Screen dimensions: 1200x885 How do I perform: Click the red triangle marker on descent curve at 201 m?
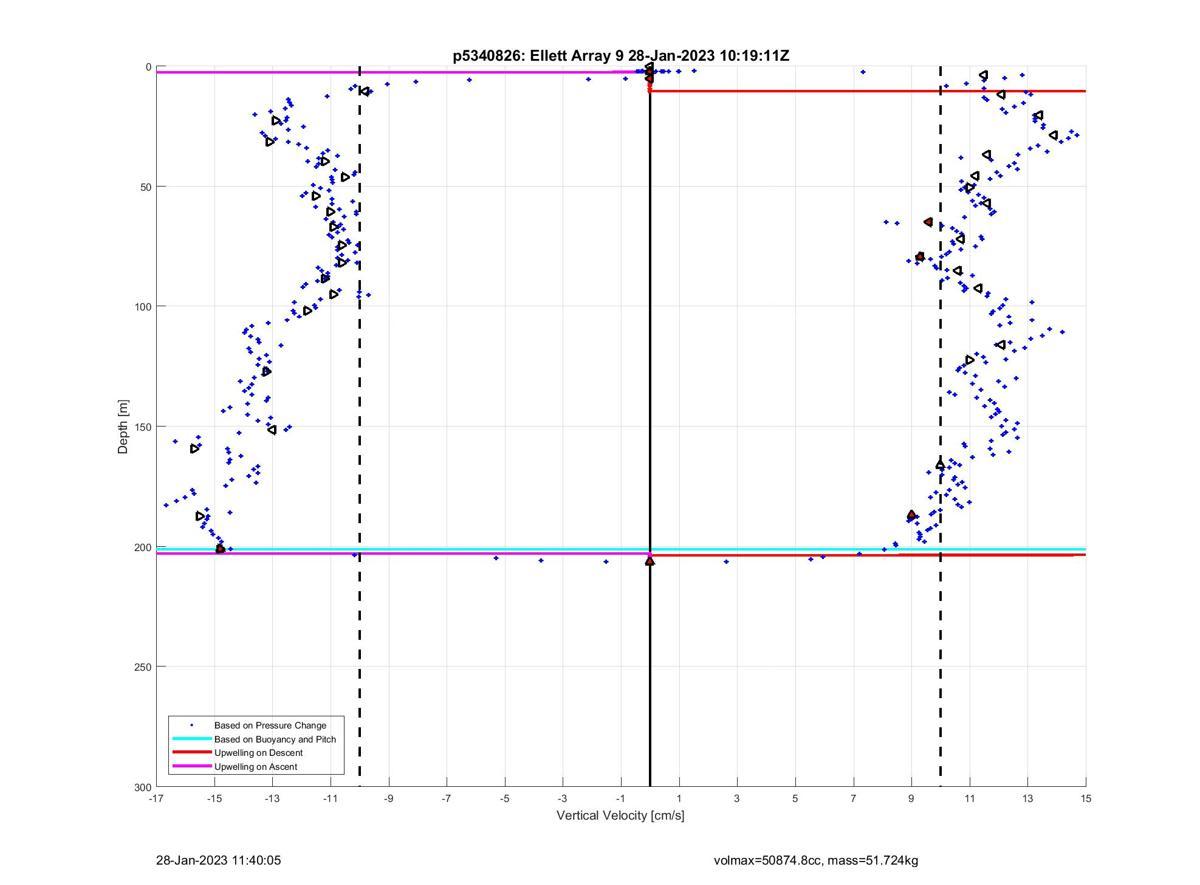[221, 549]
